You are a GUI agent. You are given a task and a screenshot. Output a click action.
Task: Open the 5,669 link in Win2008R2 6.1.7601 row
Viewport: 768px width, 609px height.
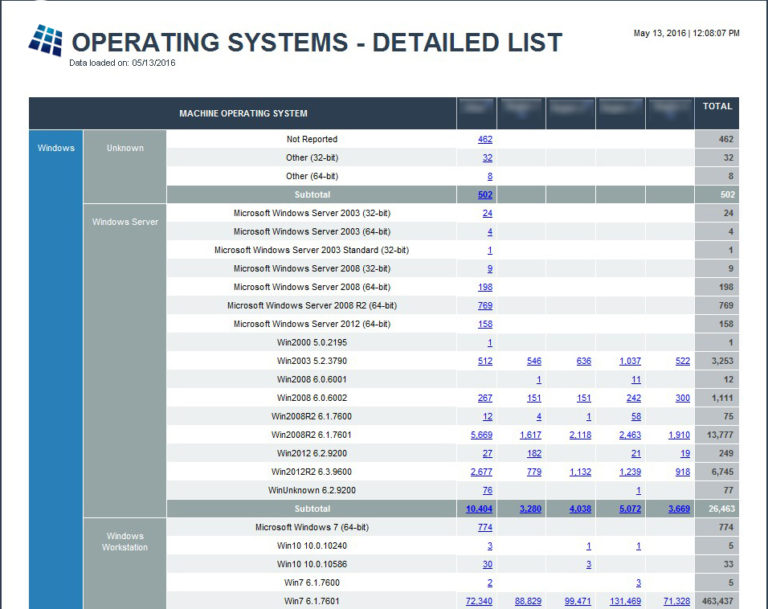(x=481, y=435)
